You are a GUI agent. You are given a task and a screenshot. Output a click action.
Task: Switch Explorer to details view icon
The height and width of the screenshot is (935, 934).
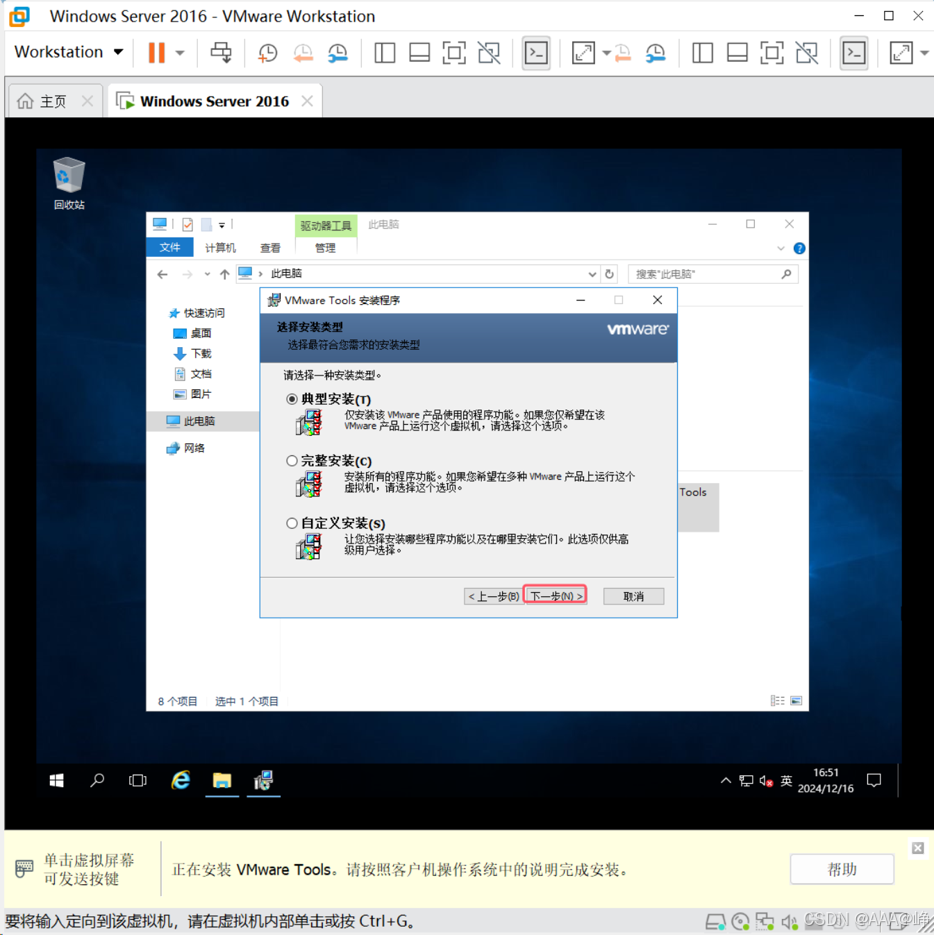click(777, 701)
